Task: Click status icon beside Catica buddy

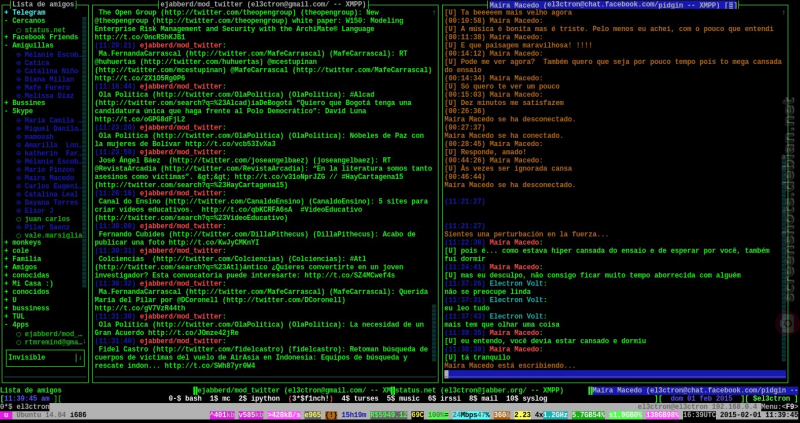Action: pos(19,63)
